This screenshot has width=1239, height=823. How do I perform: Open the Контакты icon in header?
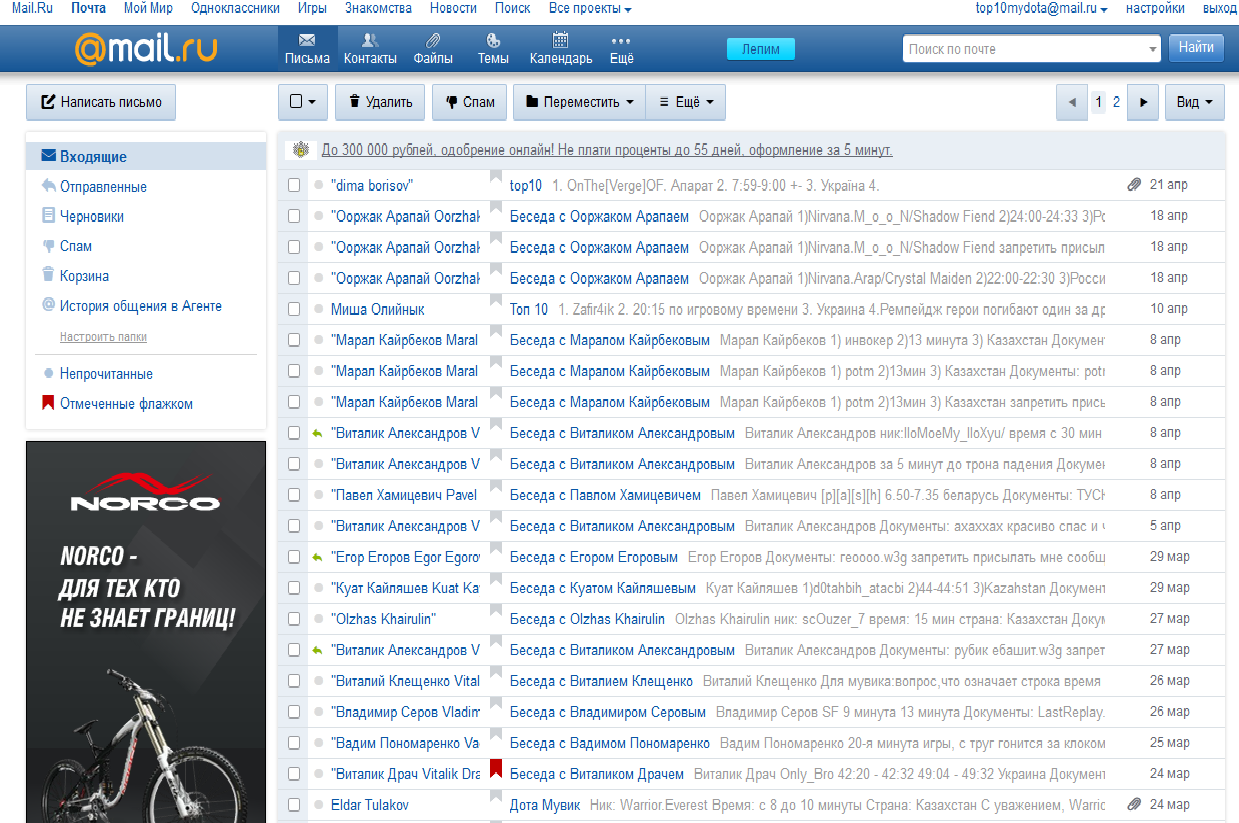click(x=369, y=40)
